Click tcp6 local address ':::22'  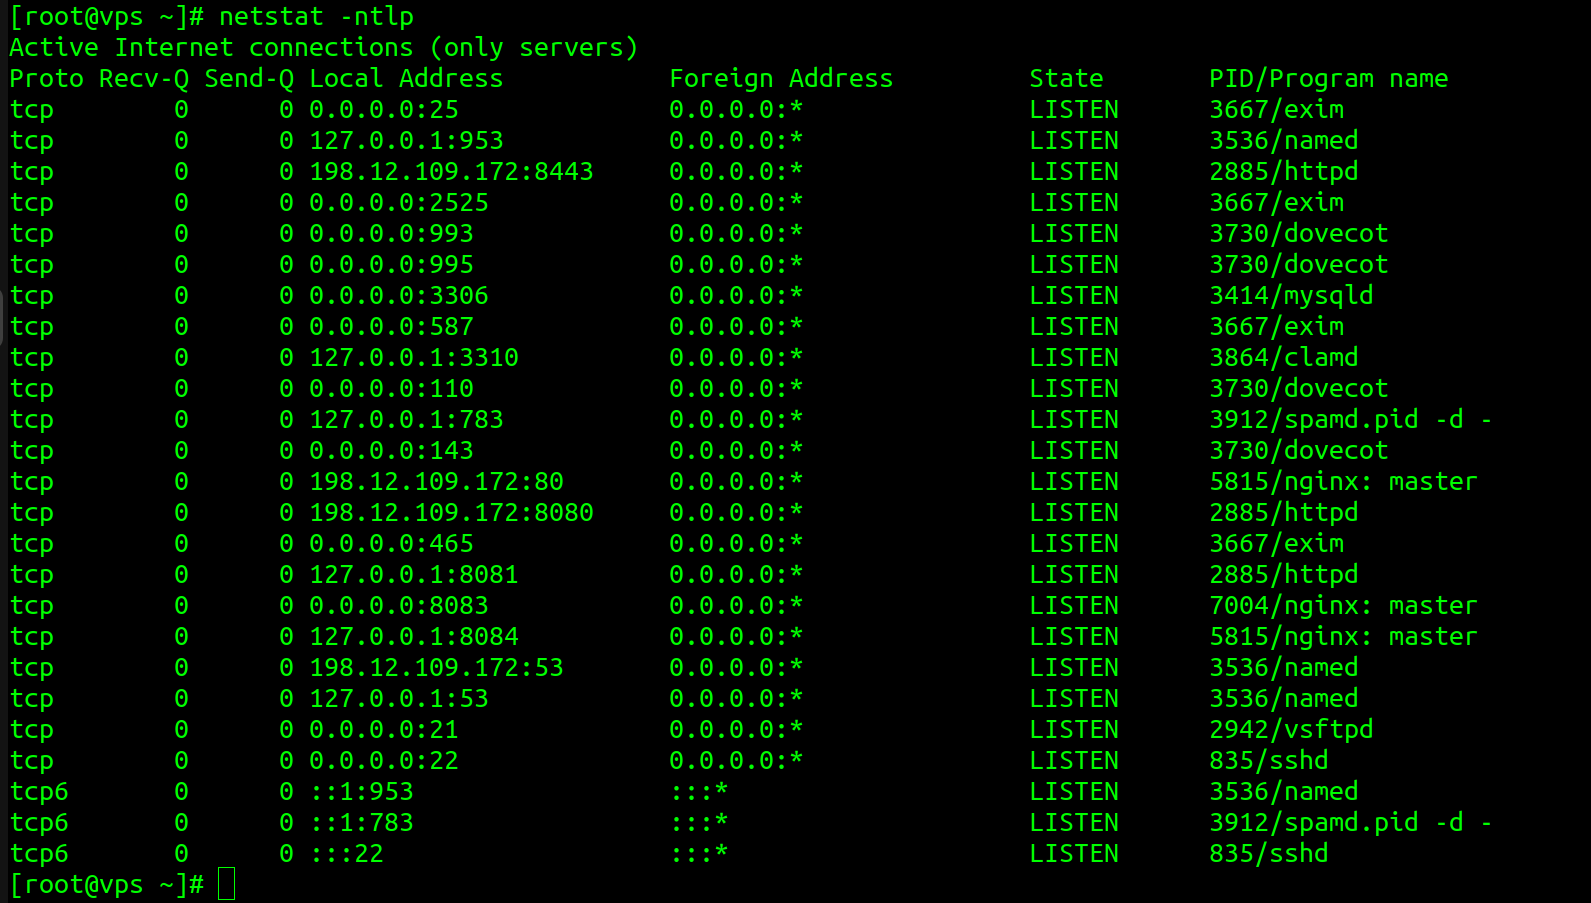346,854
